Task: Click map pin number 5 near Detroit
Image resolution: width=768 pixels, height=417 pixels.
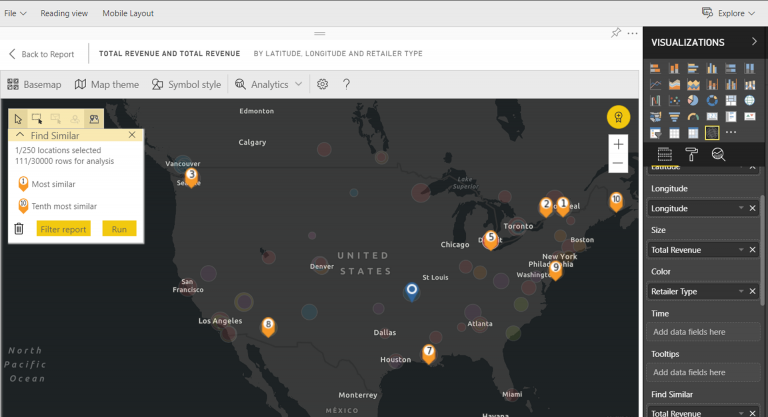Action: pos(491,240)
